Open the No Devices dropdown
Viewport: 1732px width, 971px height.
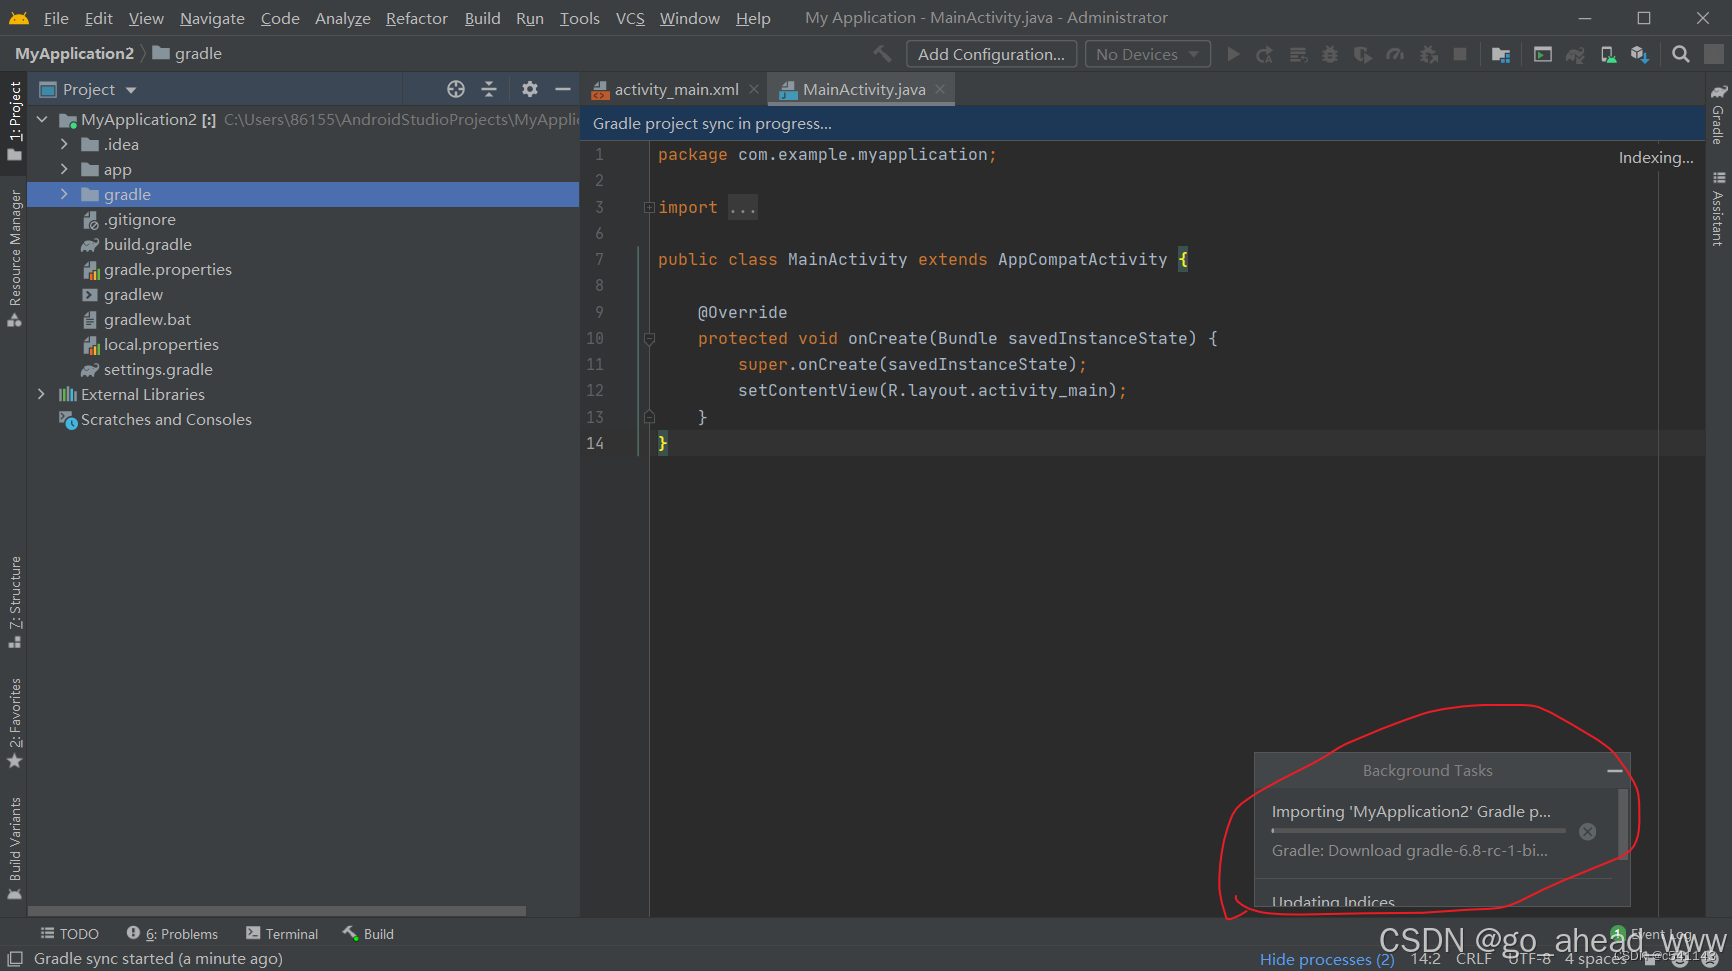pos(1147,53)
